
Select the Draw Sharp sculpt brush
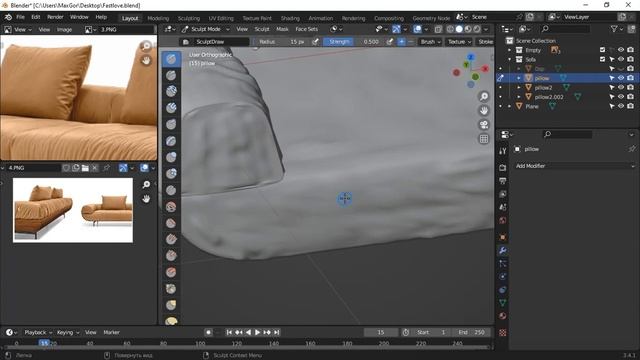pyautogui.click(x=171, y=75)
